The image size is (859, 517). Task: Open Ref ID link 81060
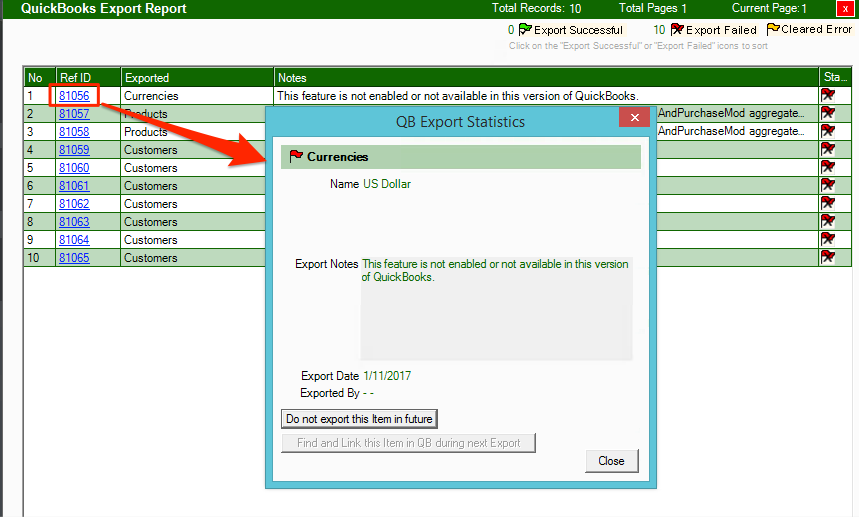click(74, 168)
